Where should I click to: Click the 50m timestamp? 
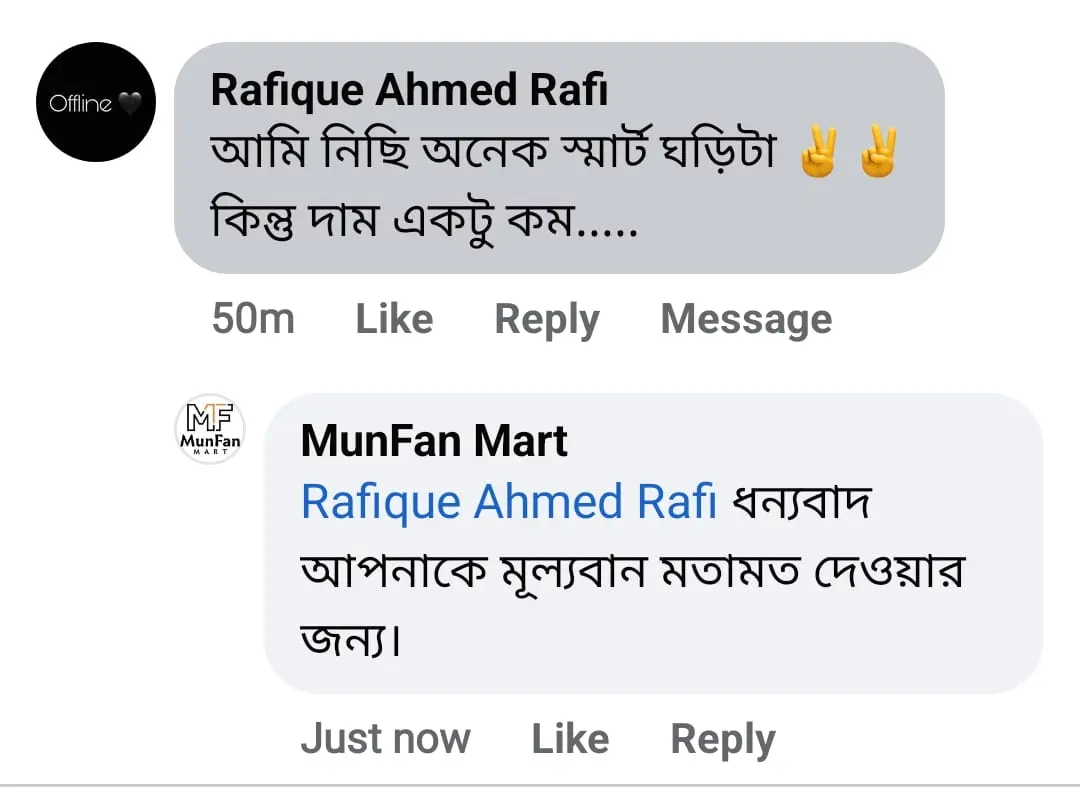pyautogui.click(x=253, y=320)
